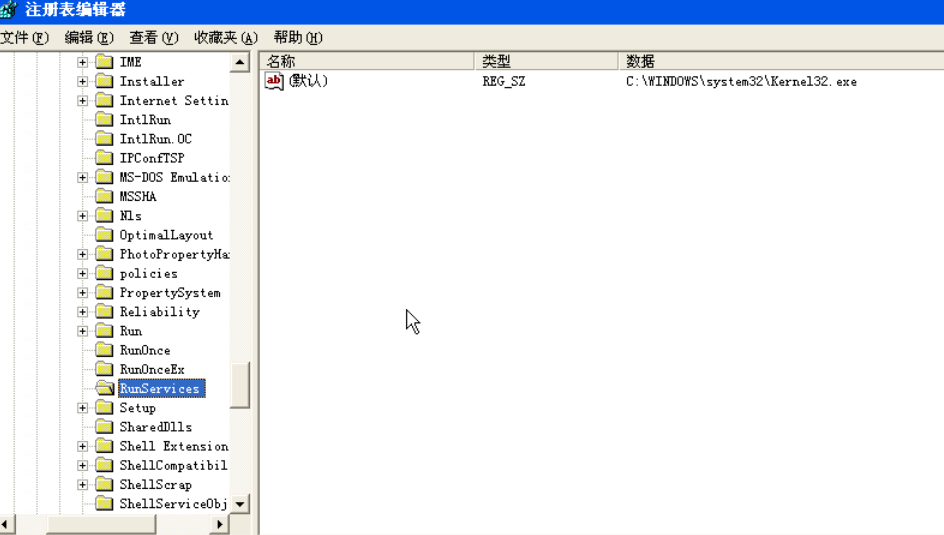This screenshot has width=944, height=535.
Task: Click the tree scroll up arrow
Action: point(240,62)
